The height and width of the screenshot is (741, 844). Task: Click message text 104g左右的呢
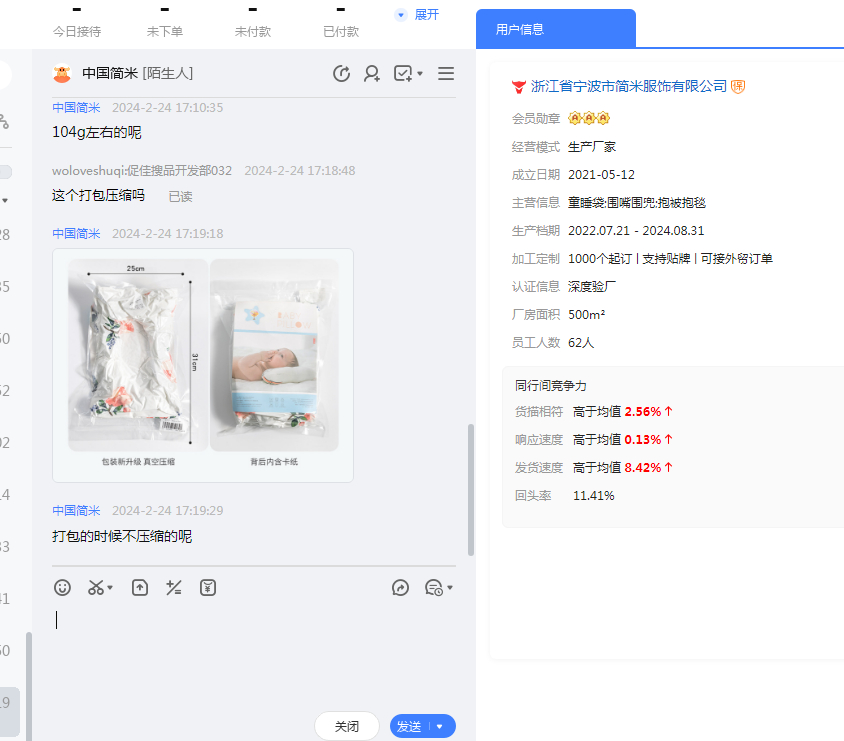(x=97, y=132)
